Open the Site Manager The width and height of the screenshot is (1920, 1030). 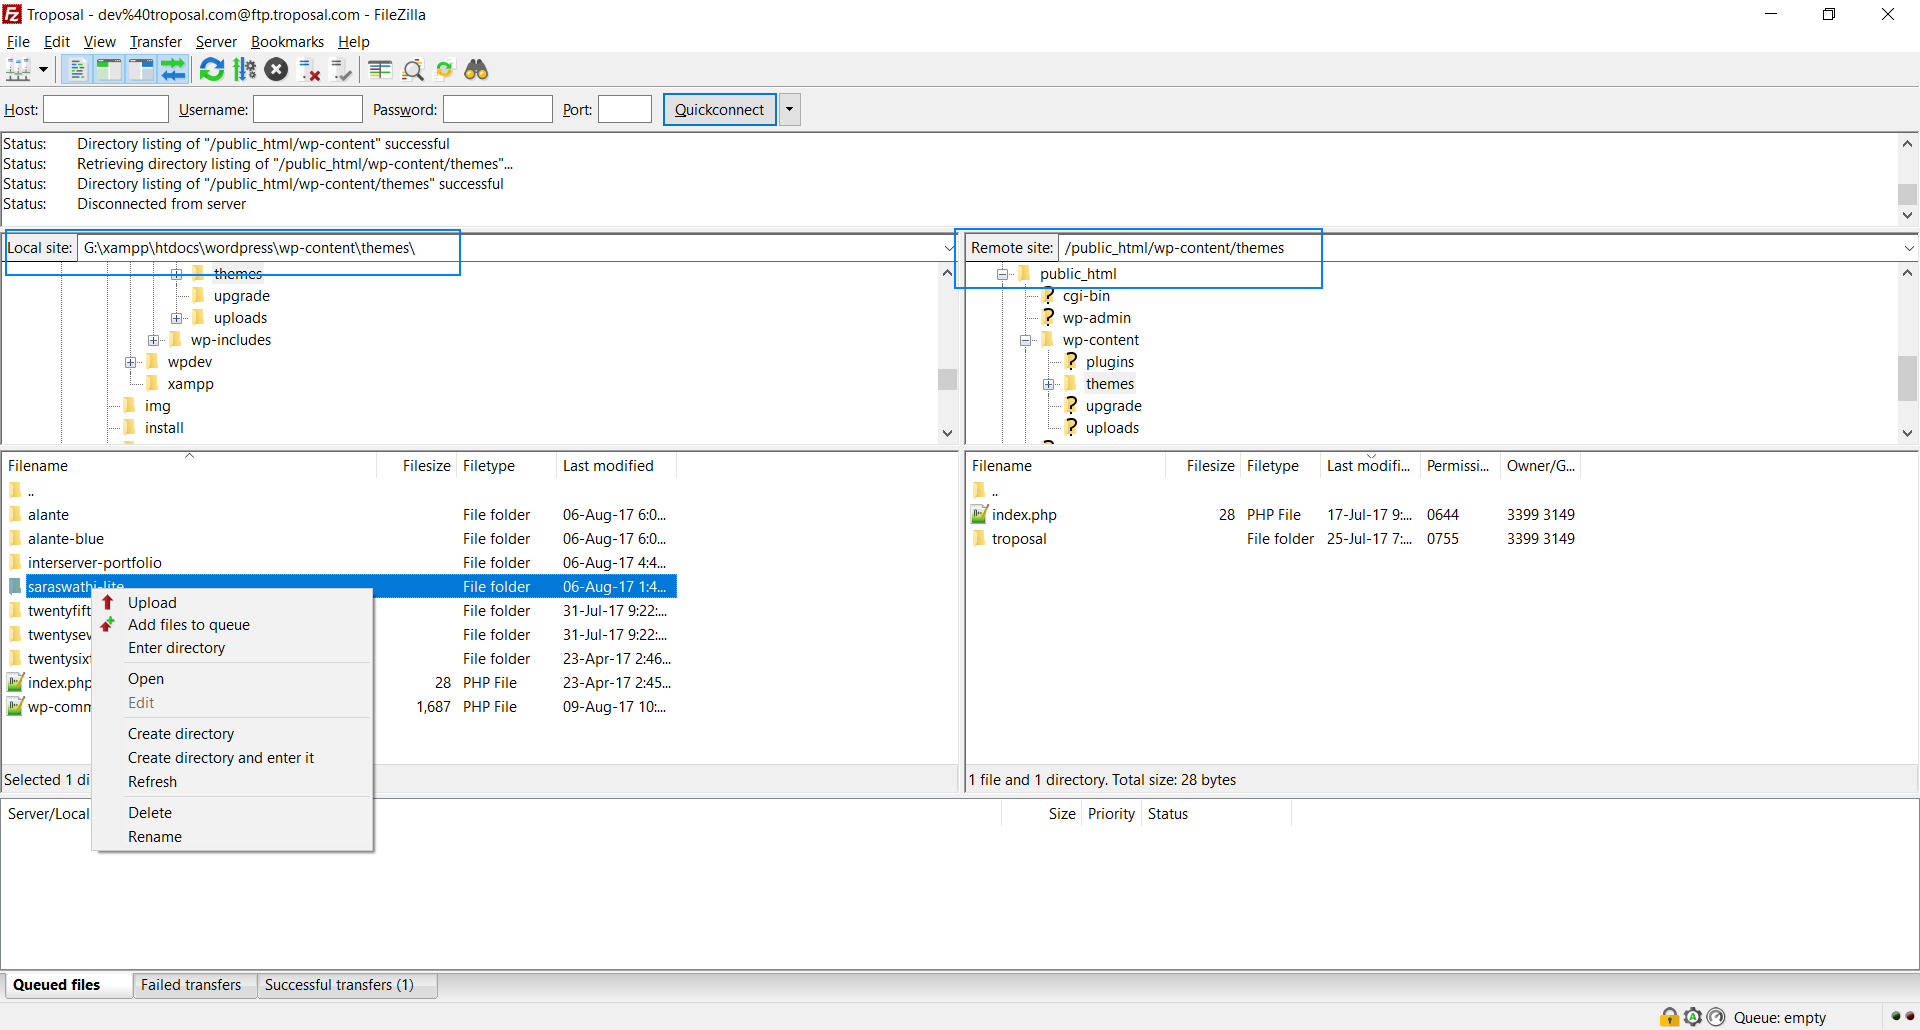click(18, 69)
